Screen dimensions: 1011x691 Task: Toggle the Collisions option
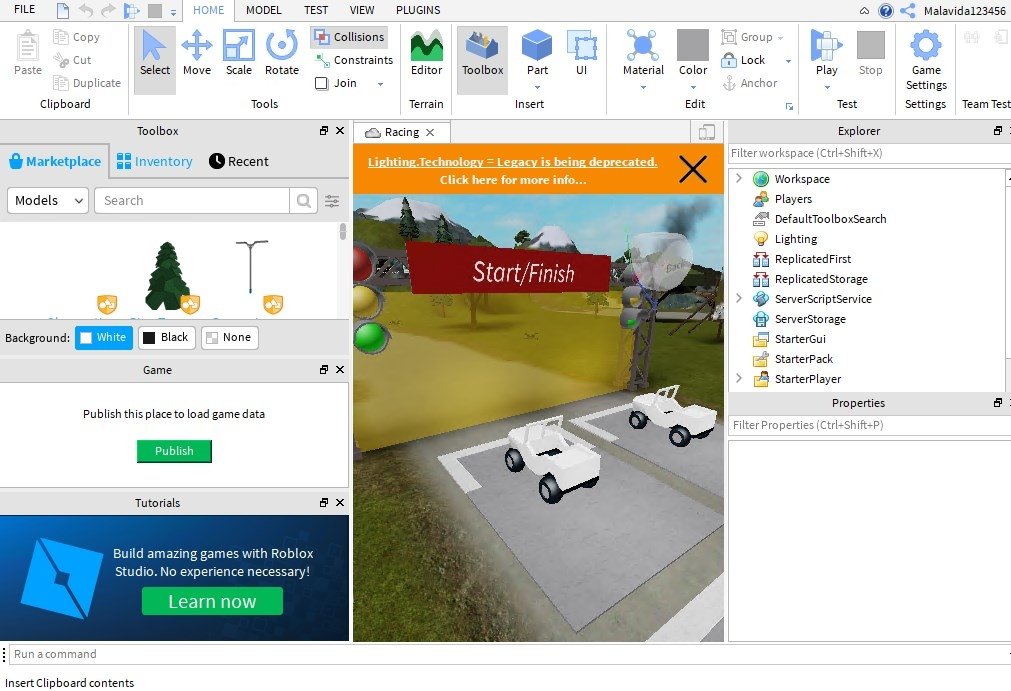point(349,37)
